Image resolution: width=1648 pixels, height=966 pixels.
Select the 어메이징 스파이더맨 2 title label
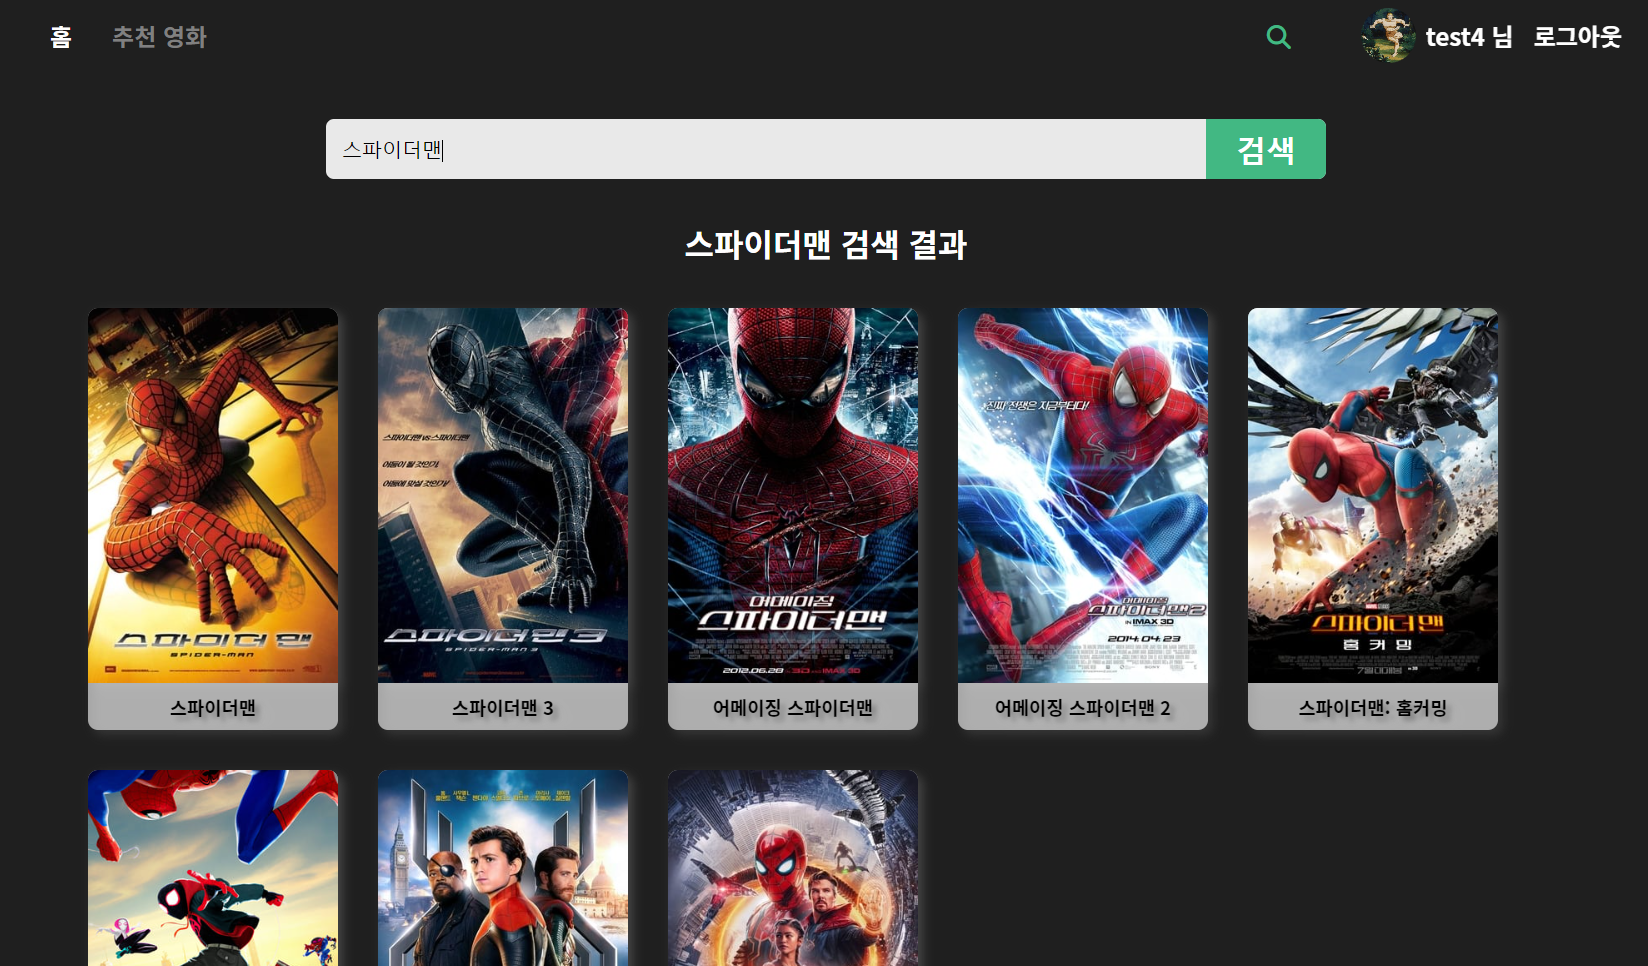[x=1083, y=708]
